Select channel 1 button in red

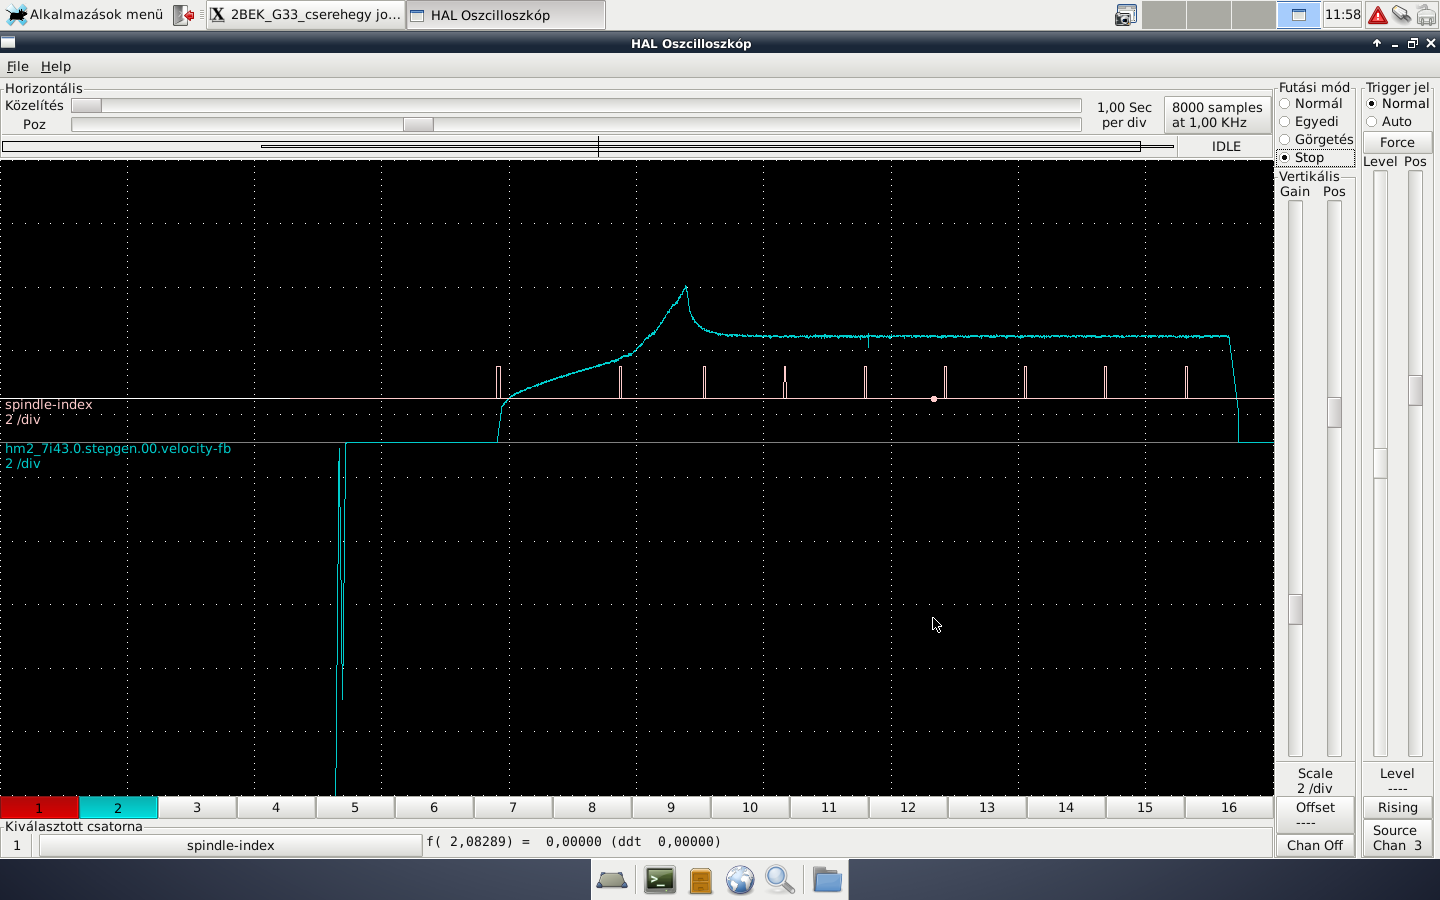39,807
